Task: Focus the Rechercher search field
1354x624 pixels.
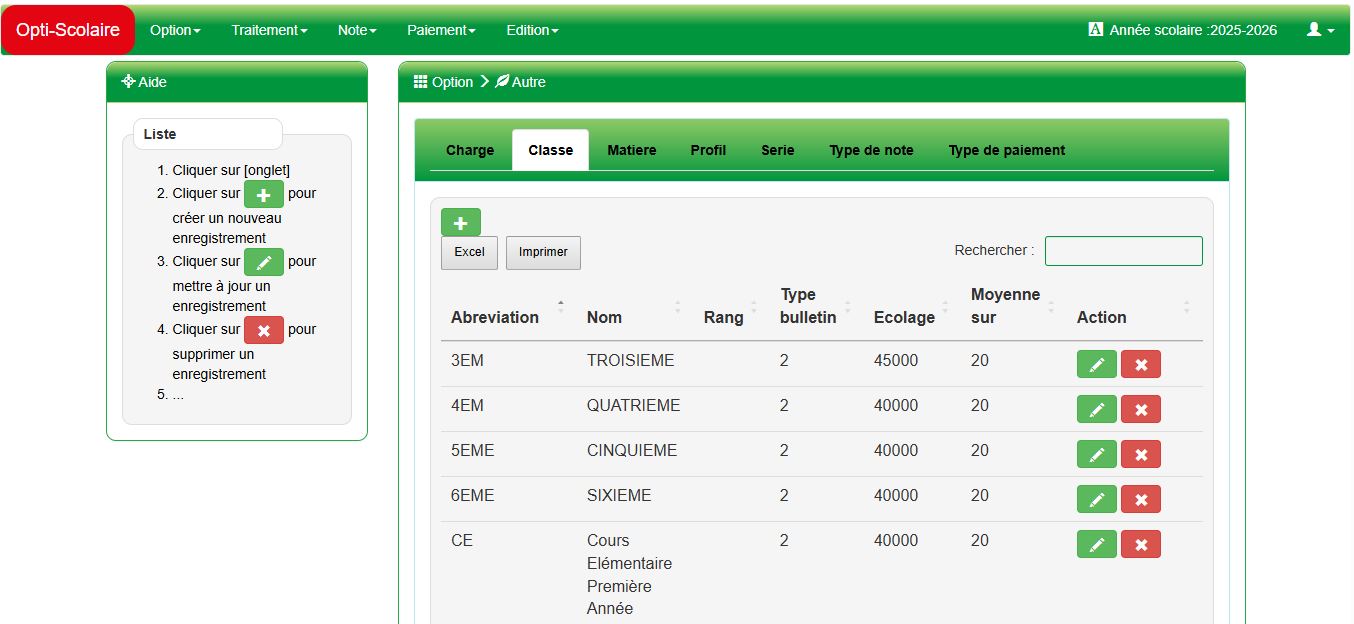Action: tap(1124, 251)
